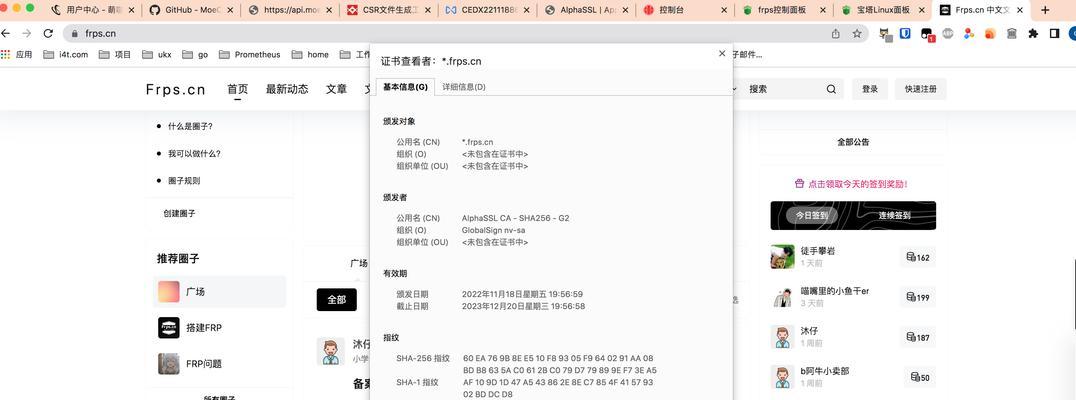Open the 我可以做什么? item
Viewport: 1076px width, 400px height.
194,154
